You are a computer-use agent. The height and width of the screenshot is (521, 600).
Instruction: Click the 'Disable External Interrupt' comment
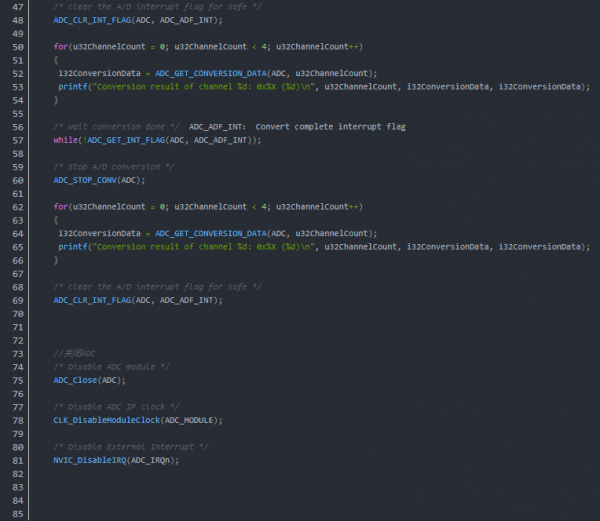[x=130, y=446]
